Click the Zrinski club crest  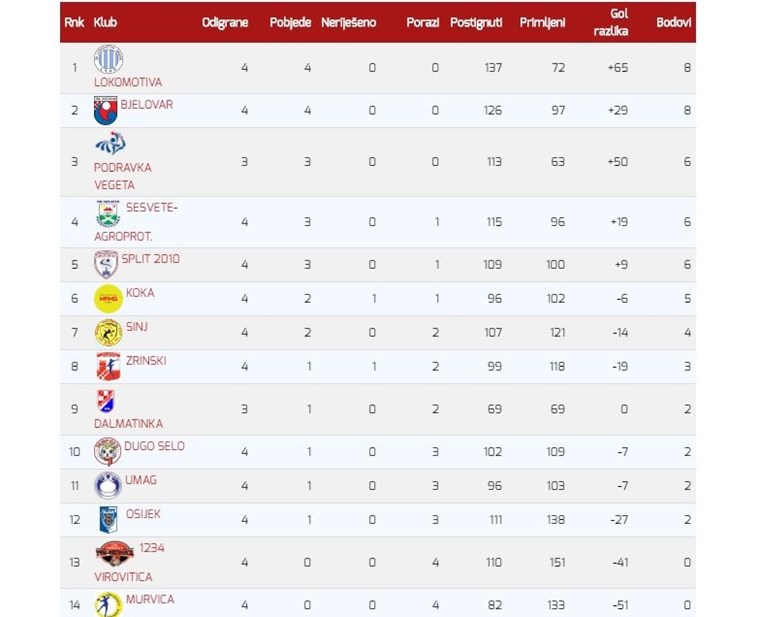[108, 366]
